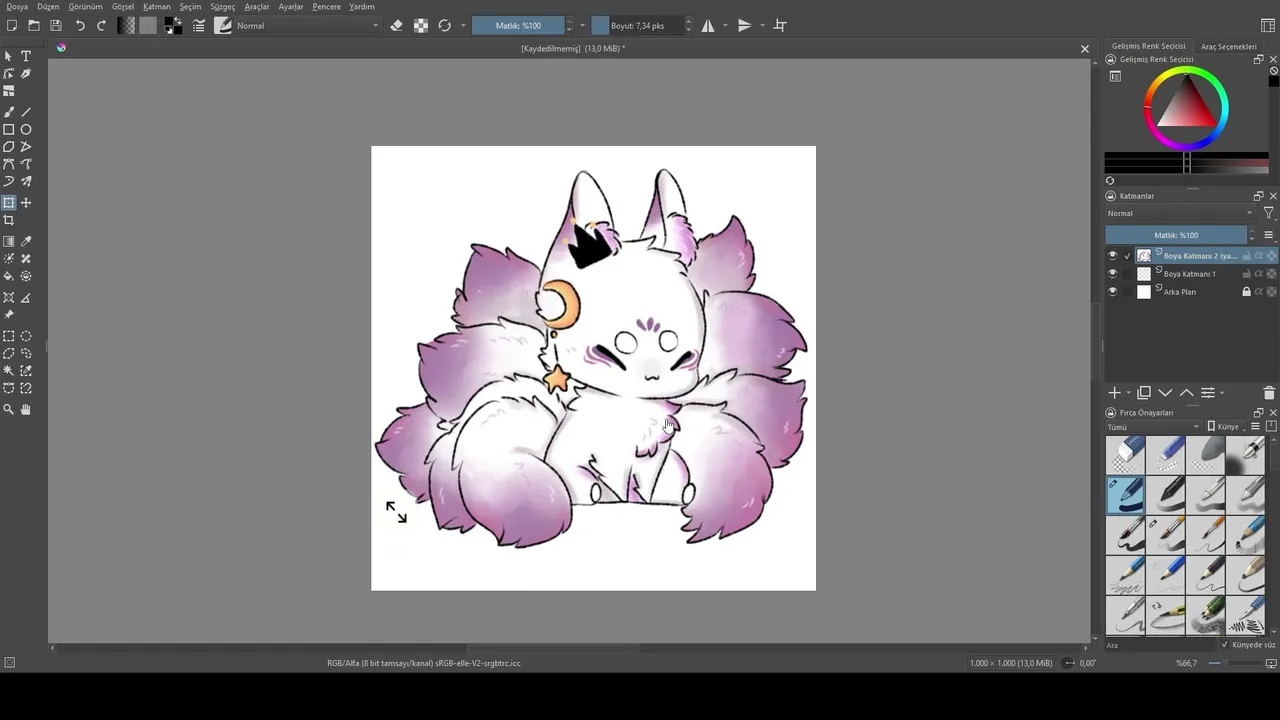Open the layer options menu button
The image size is (1280, 720).
(1269, 235)
